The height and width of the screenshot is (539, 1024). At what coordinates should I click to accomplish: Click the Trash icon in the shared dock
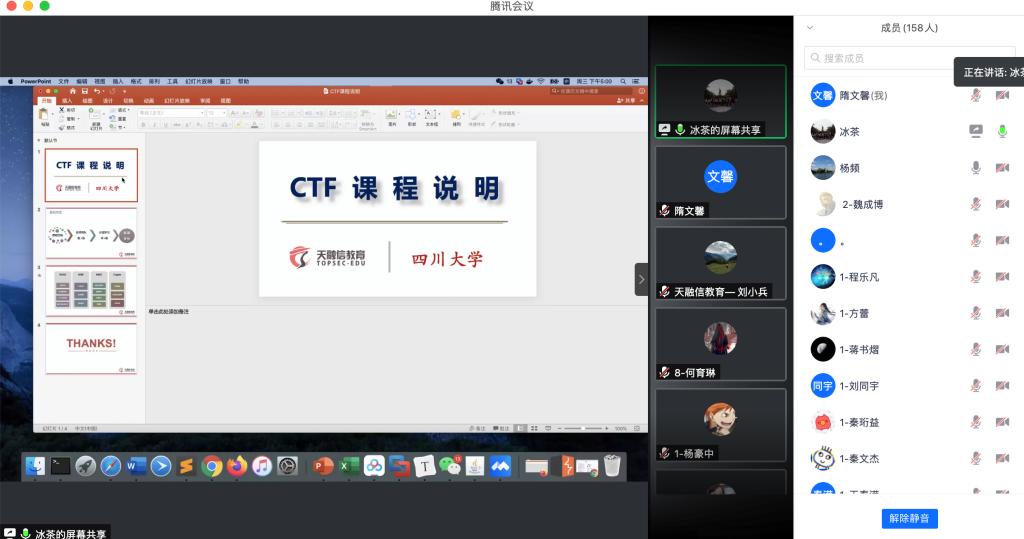[x=612, y=465]
